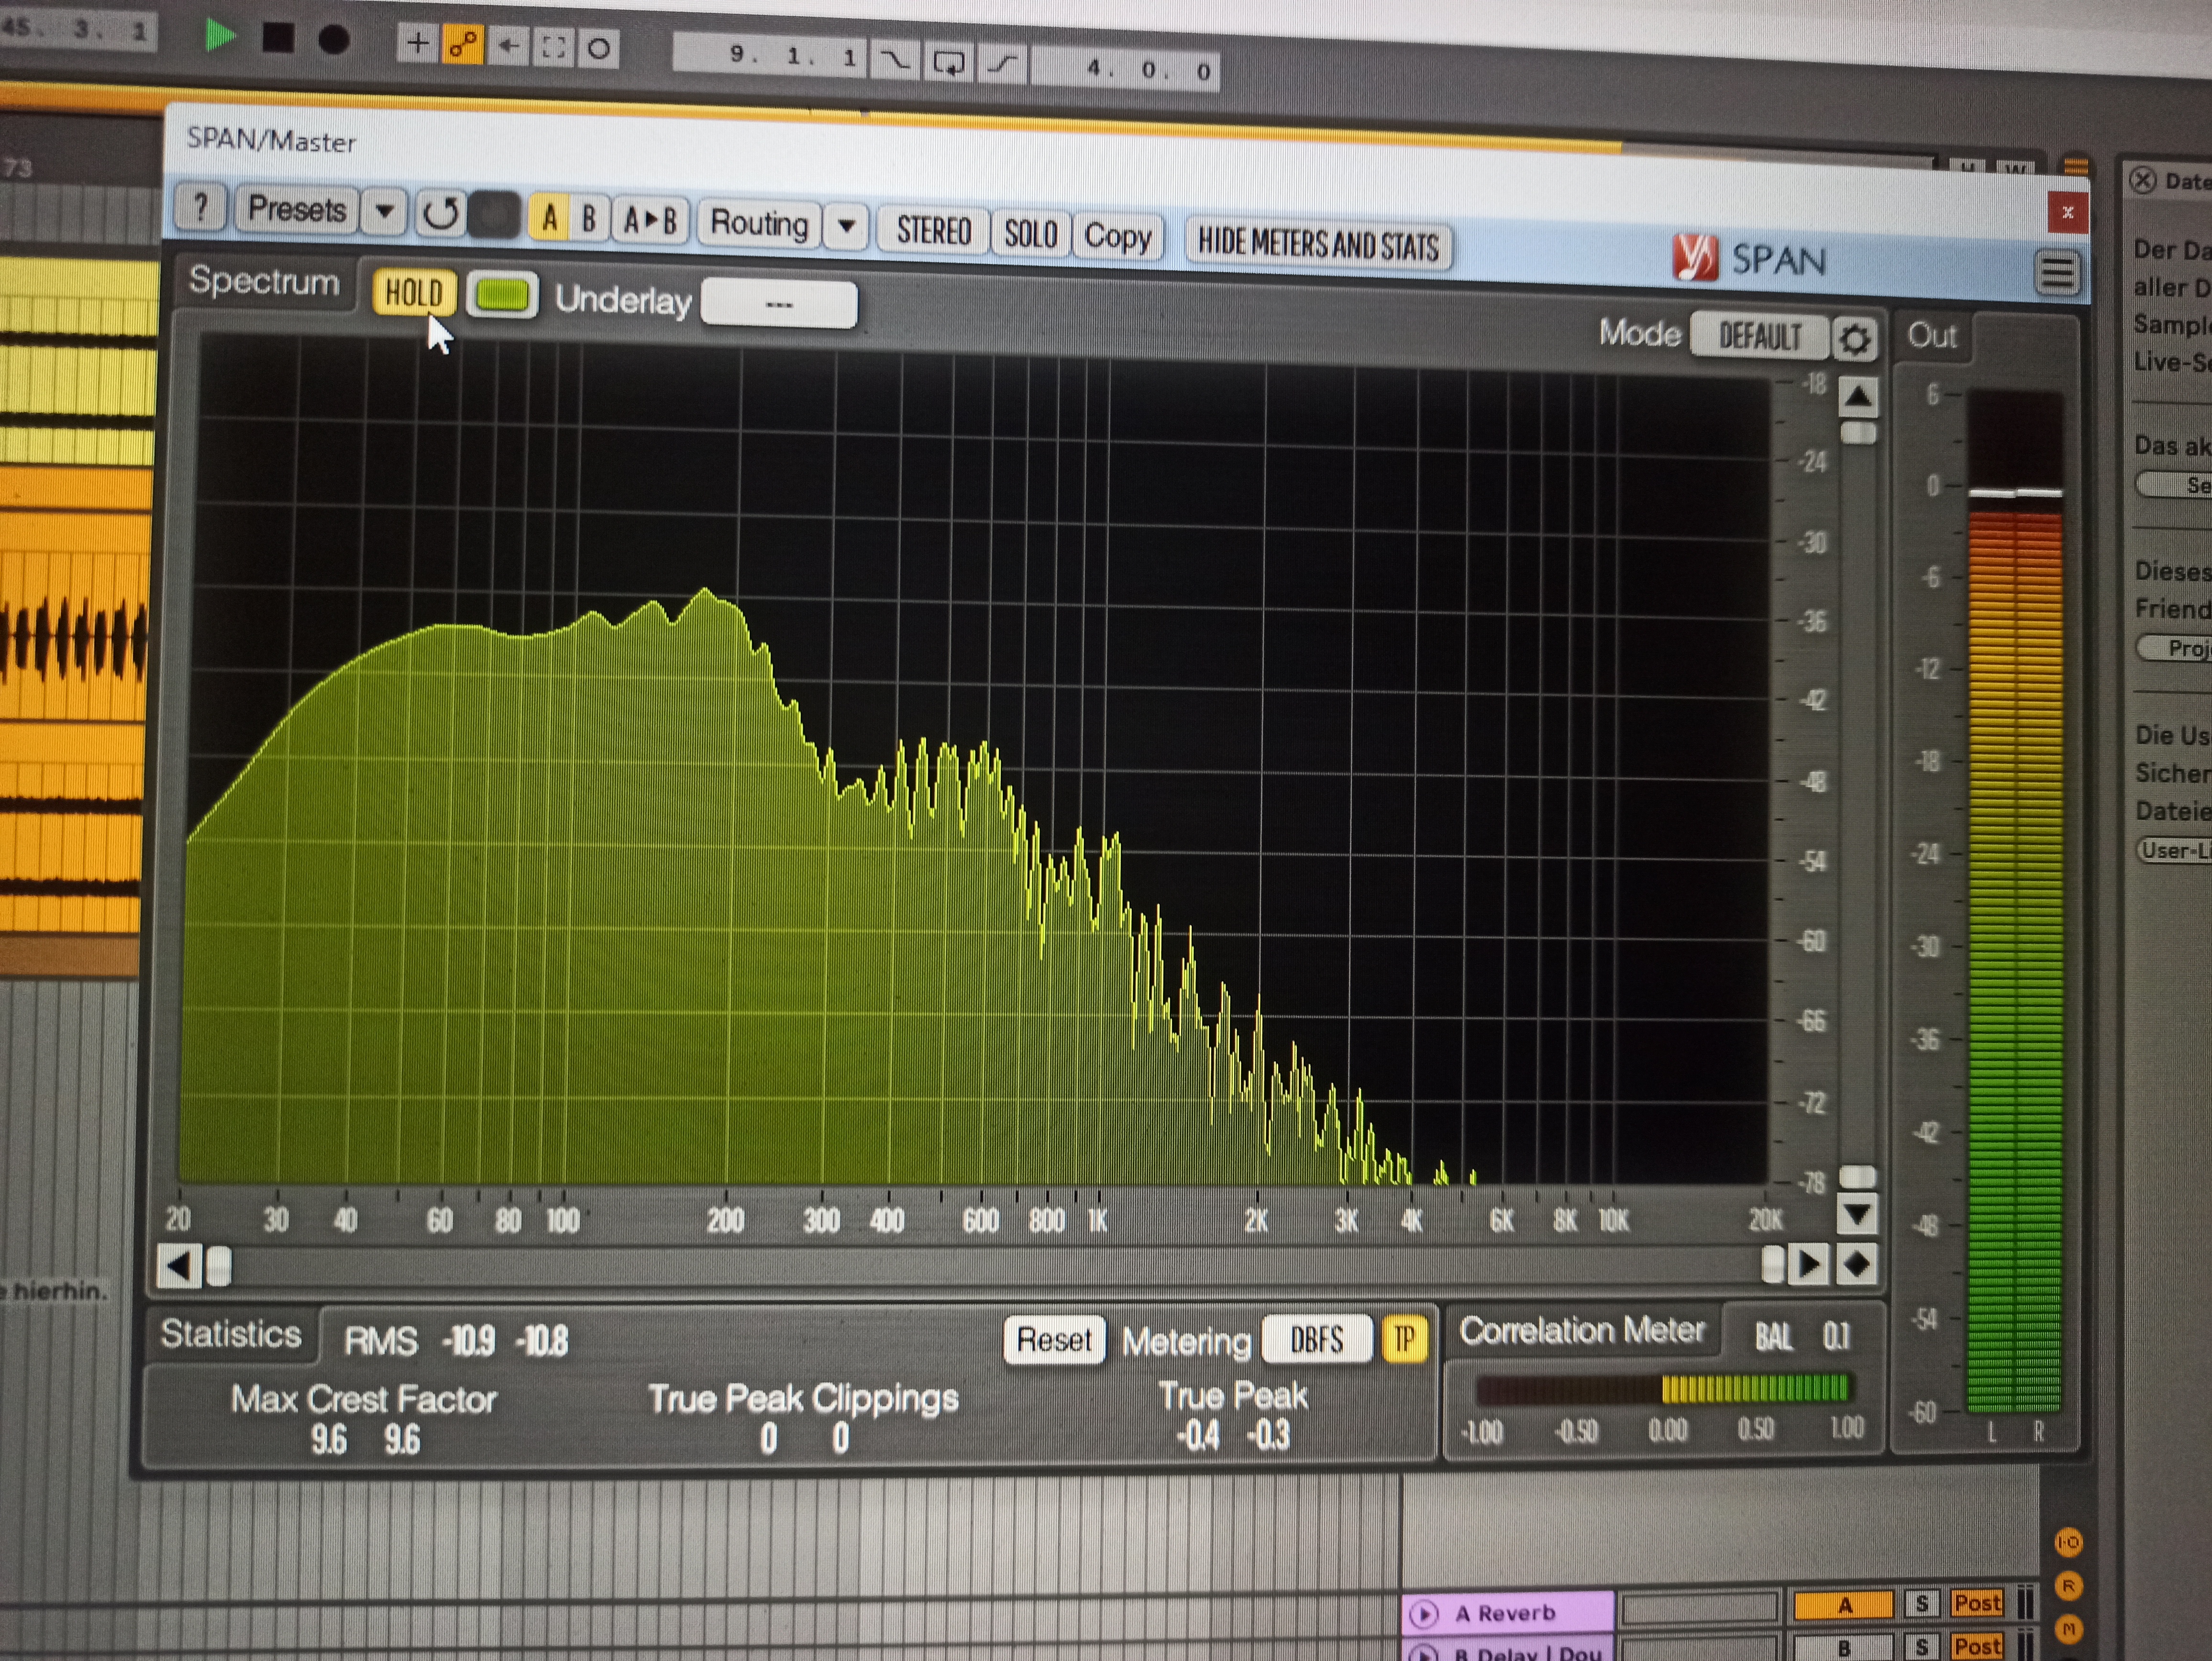
Task: Click the upper handle of vertical range slider
Action: coord(1858,432)
